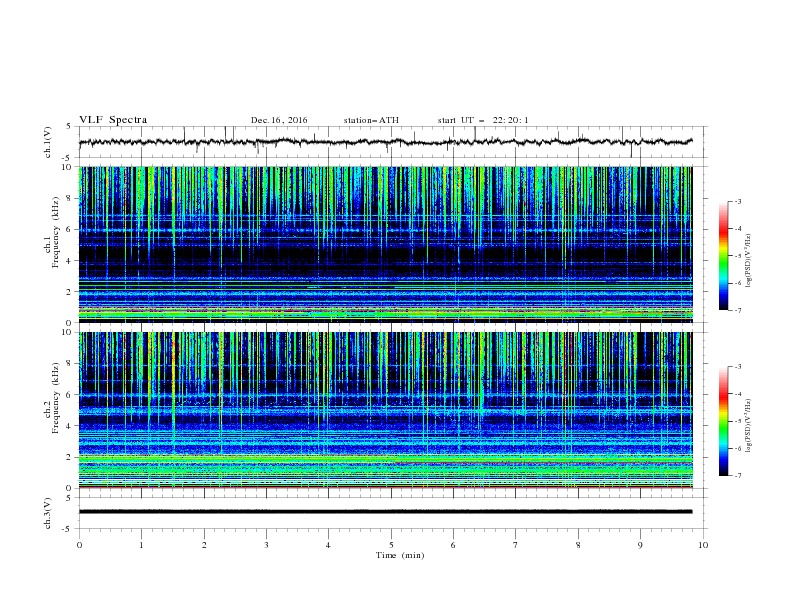Click the "5" tick on ch.1(V) voltage axis
The image size is (792, 612).
tap(69, 127)
